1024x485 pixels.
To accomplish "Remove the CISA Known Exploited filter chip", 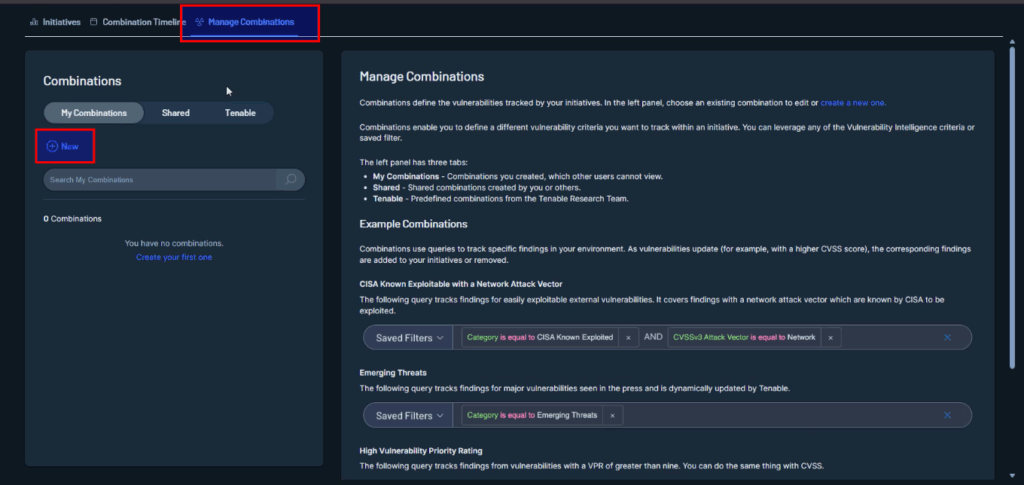I will pyautogui.click(x=628, y=338).
